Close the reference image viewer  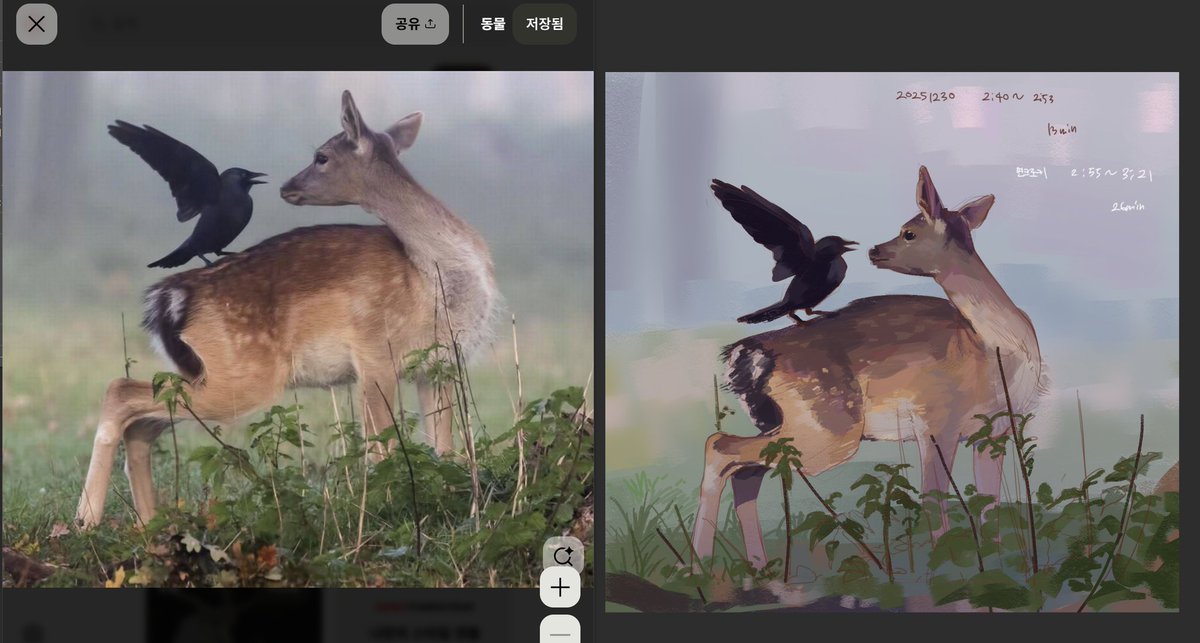(x=36, y=24)
